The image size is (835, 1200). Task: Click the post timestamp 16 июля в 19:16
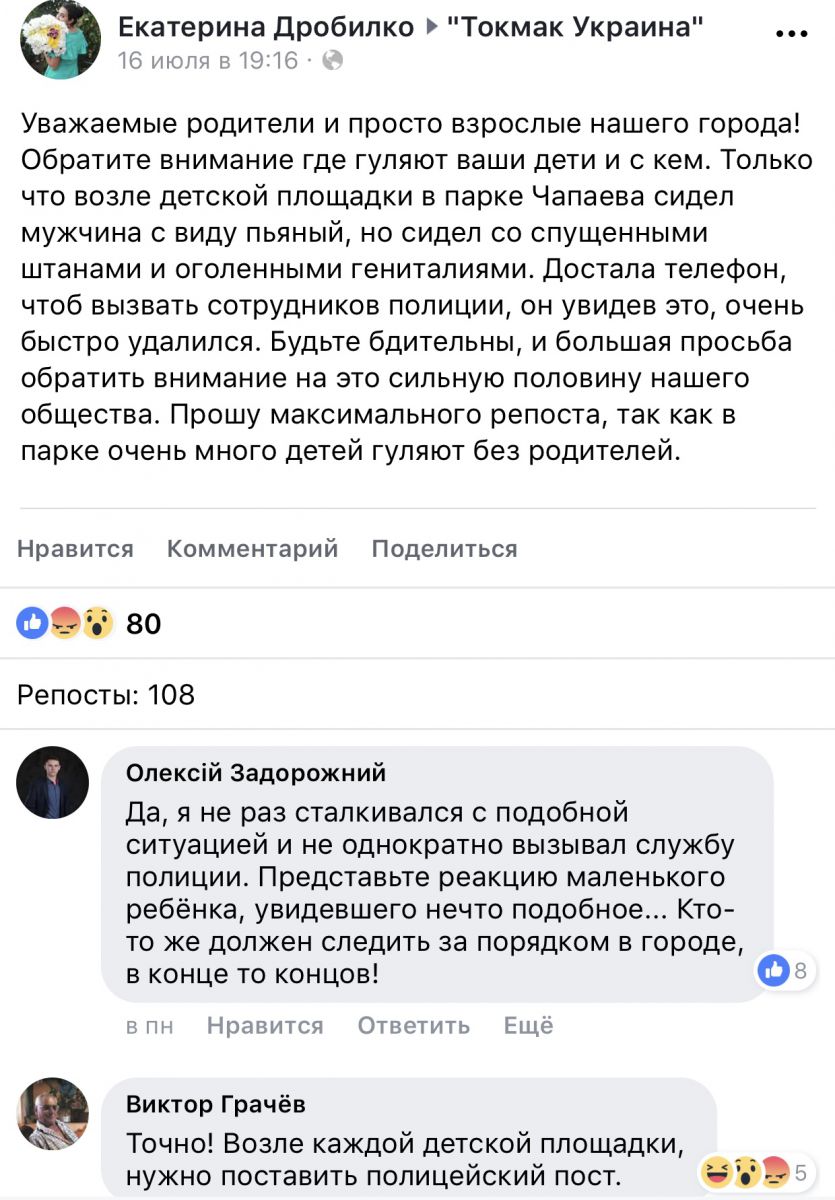point(208,61)
